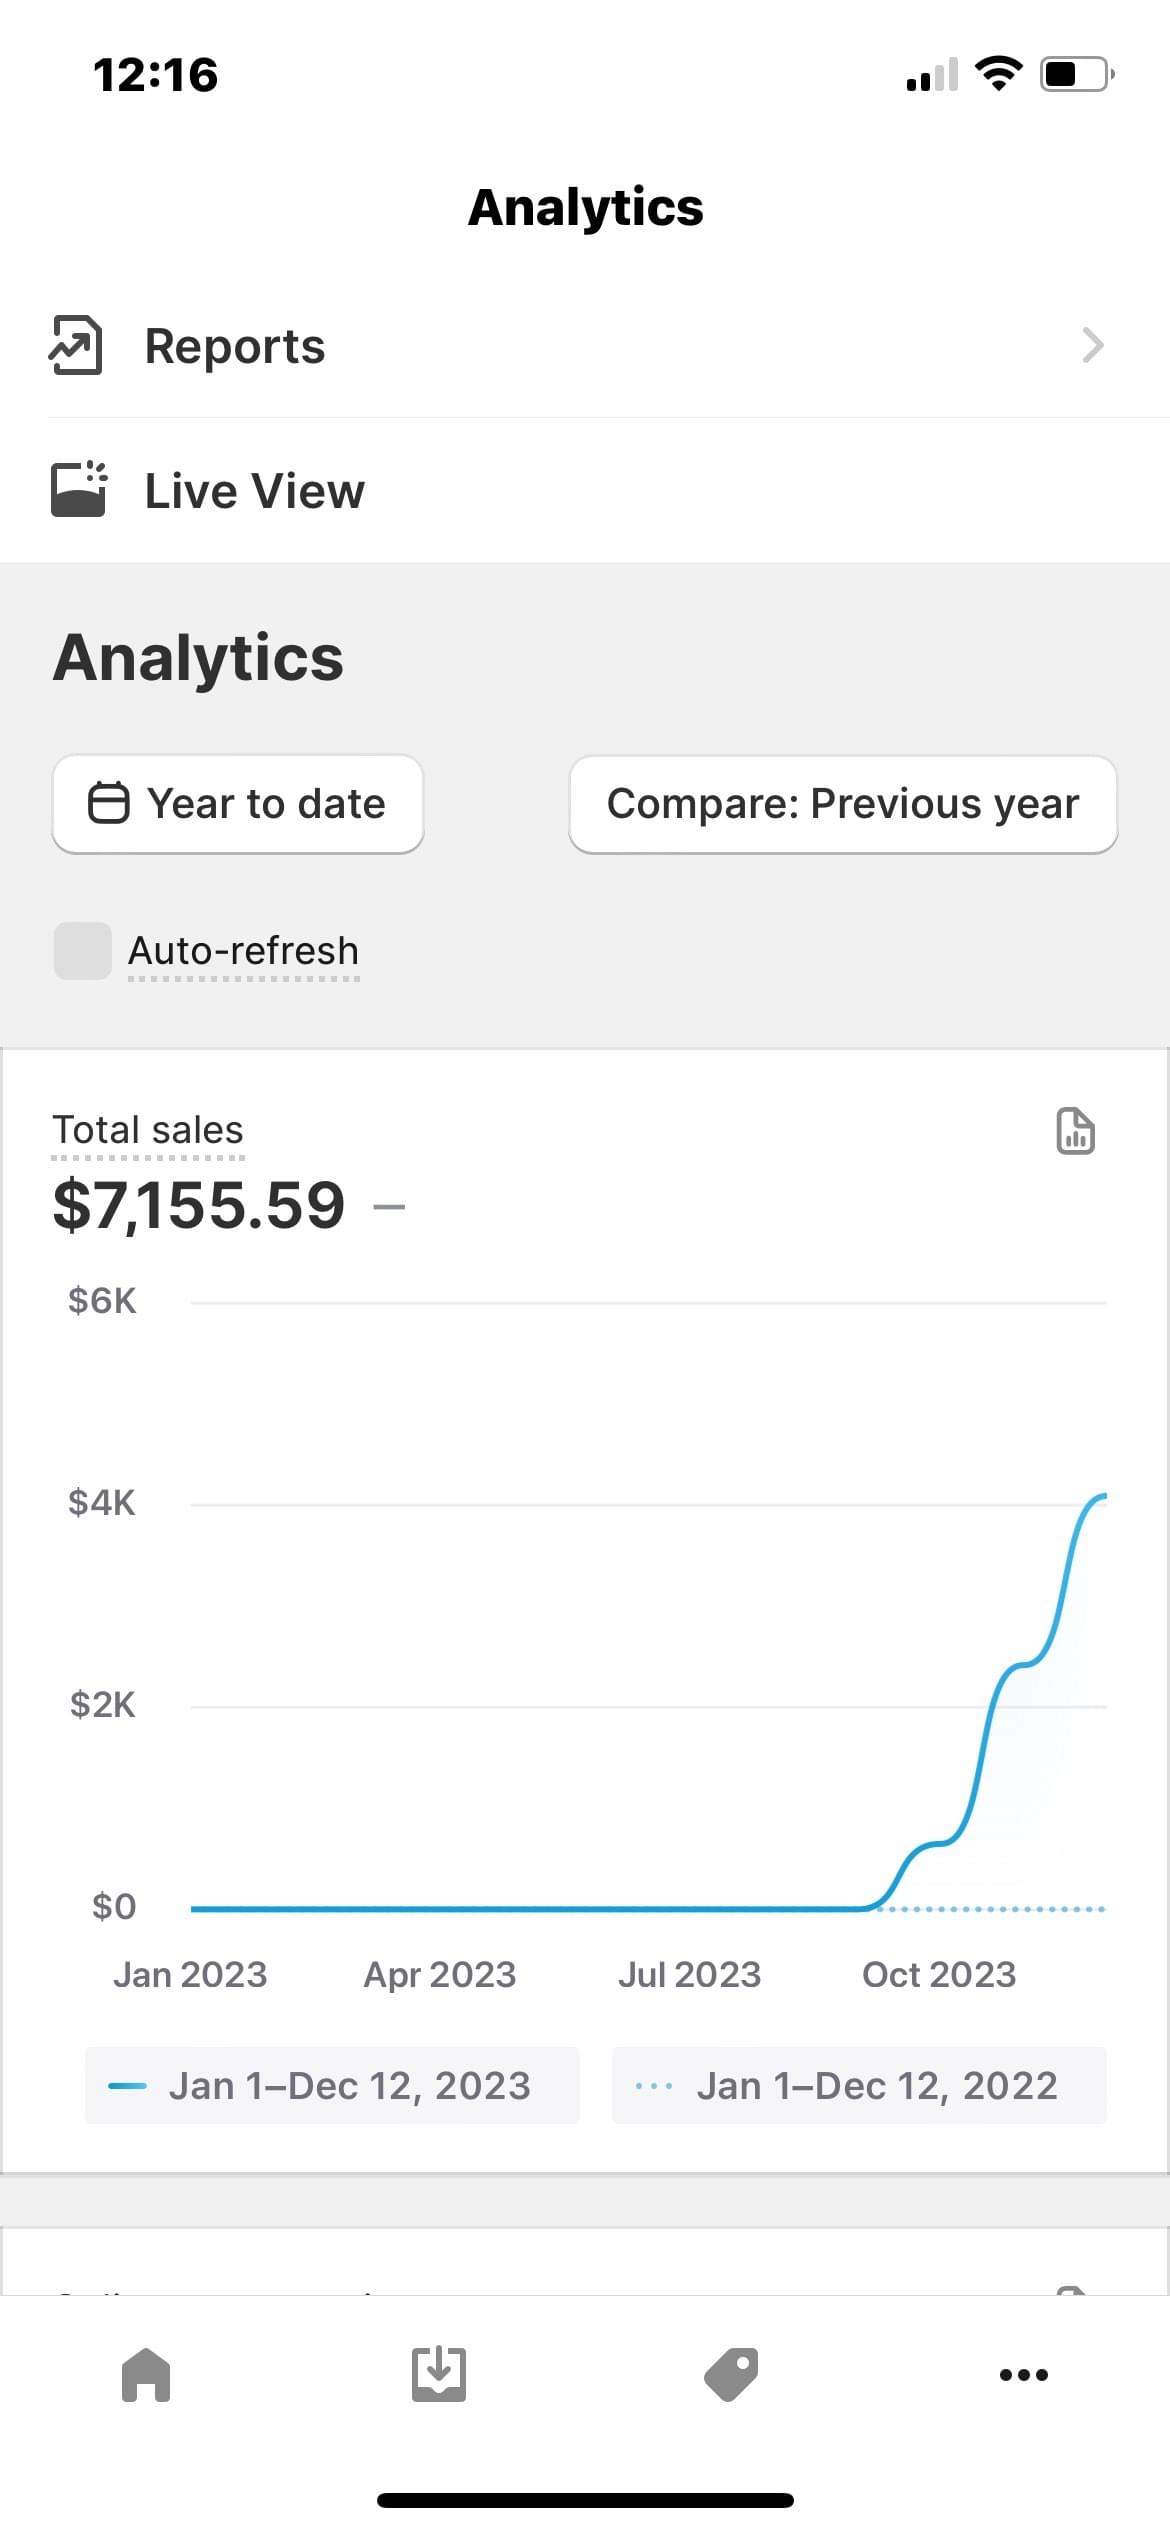Select the Live View menu label
The width and height of the screenshot is (1170, 2532).
tap(255, 491)
